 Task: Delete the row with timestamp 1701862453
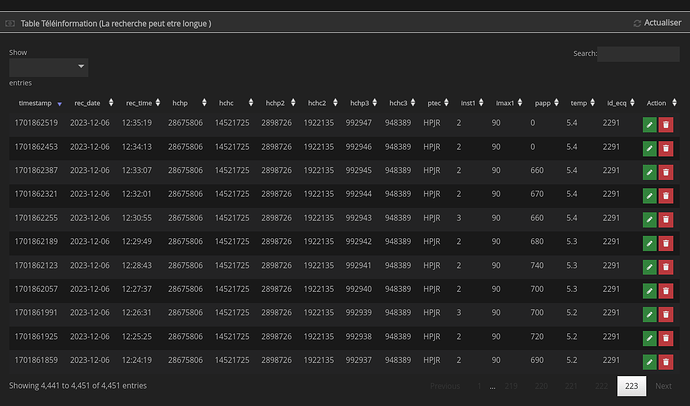pyautogui.click(x=666, y=149)
